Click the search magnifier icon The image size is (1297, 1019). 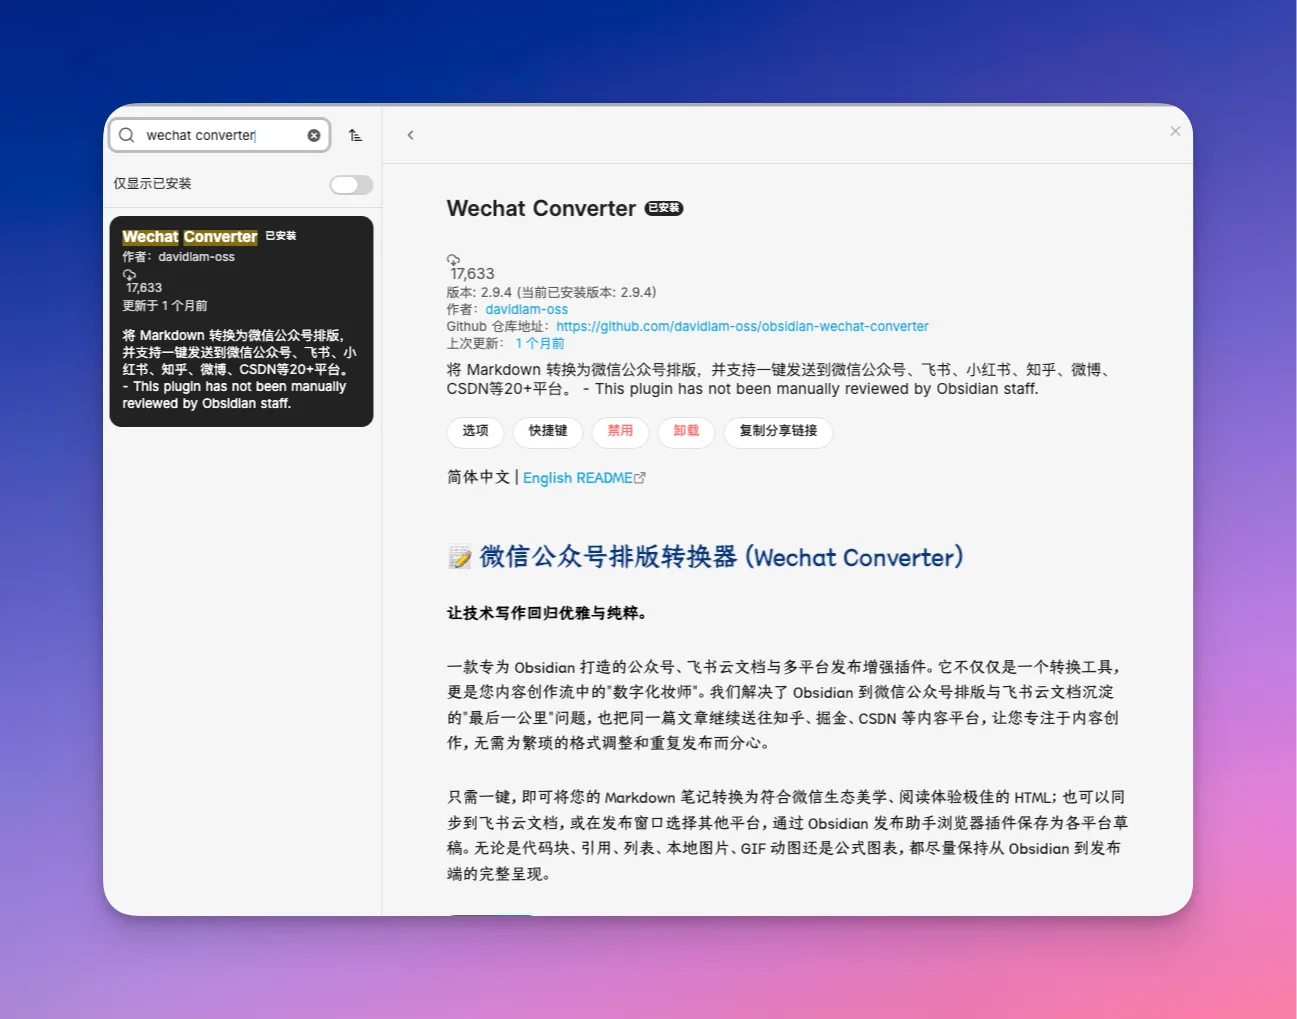(127, 135)
